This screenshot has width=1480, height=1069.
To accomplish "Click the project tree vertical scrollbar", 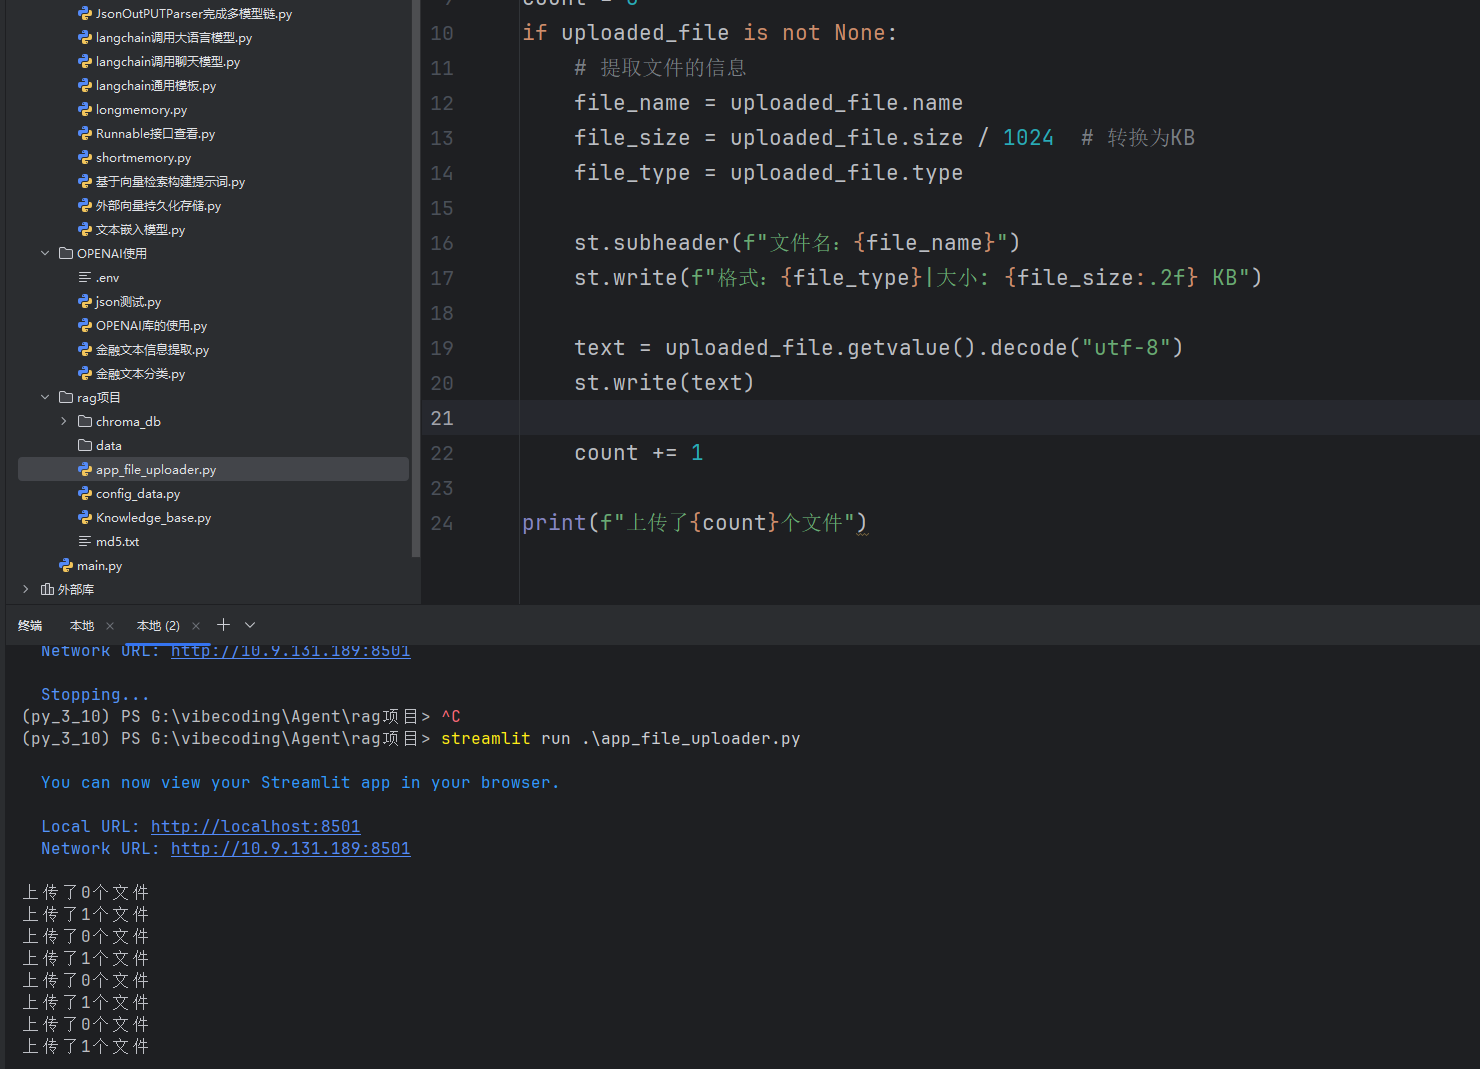I will point(416,280).
